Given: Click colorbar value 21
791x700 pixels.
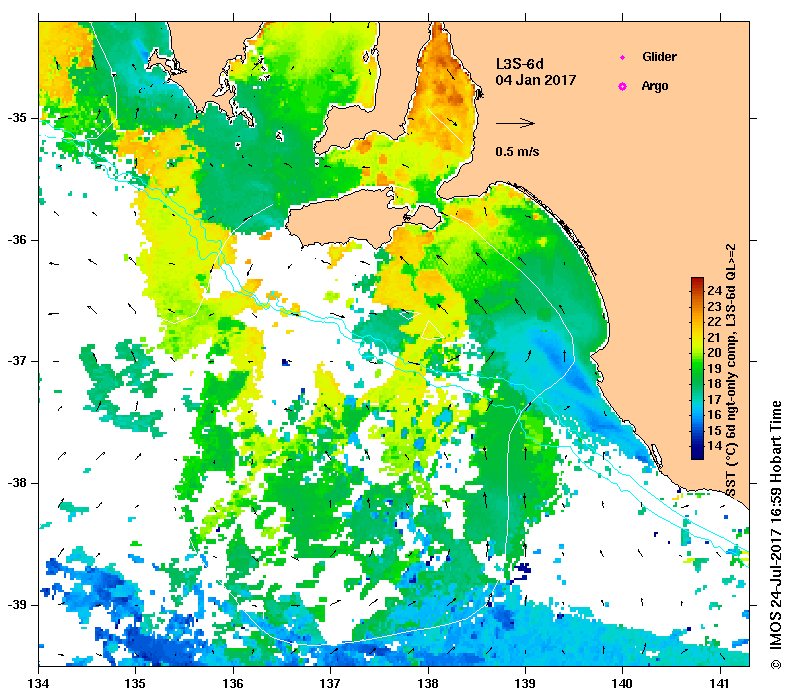Looking at the screenshot, I should [714, 337].
